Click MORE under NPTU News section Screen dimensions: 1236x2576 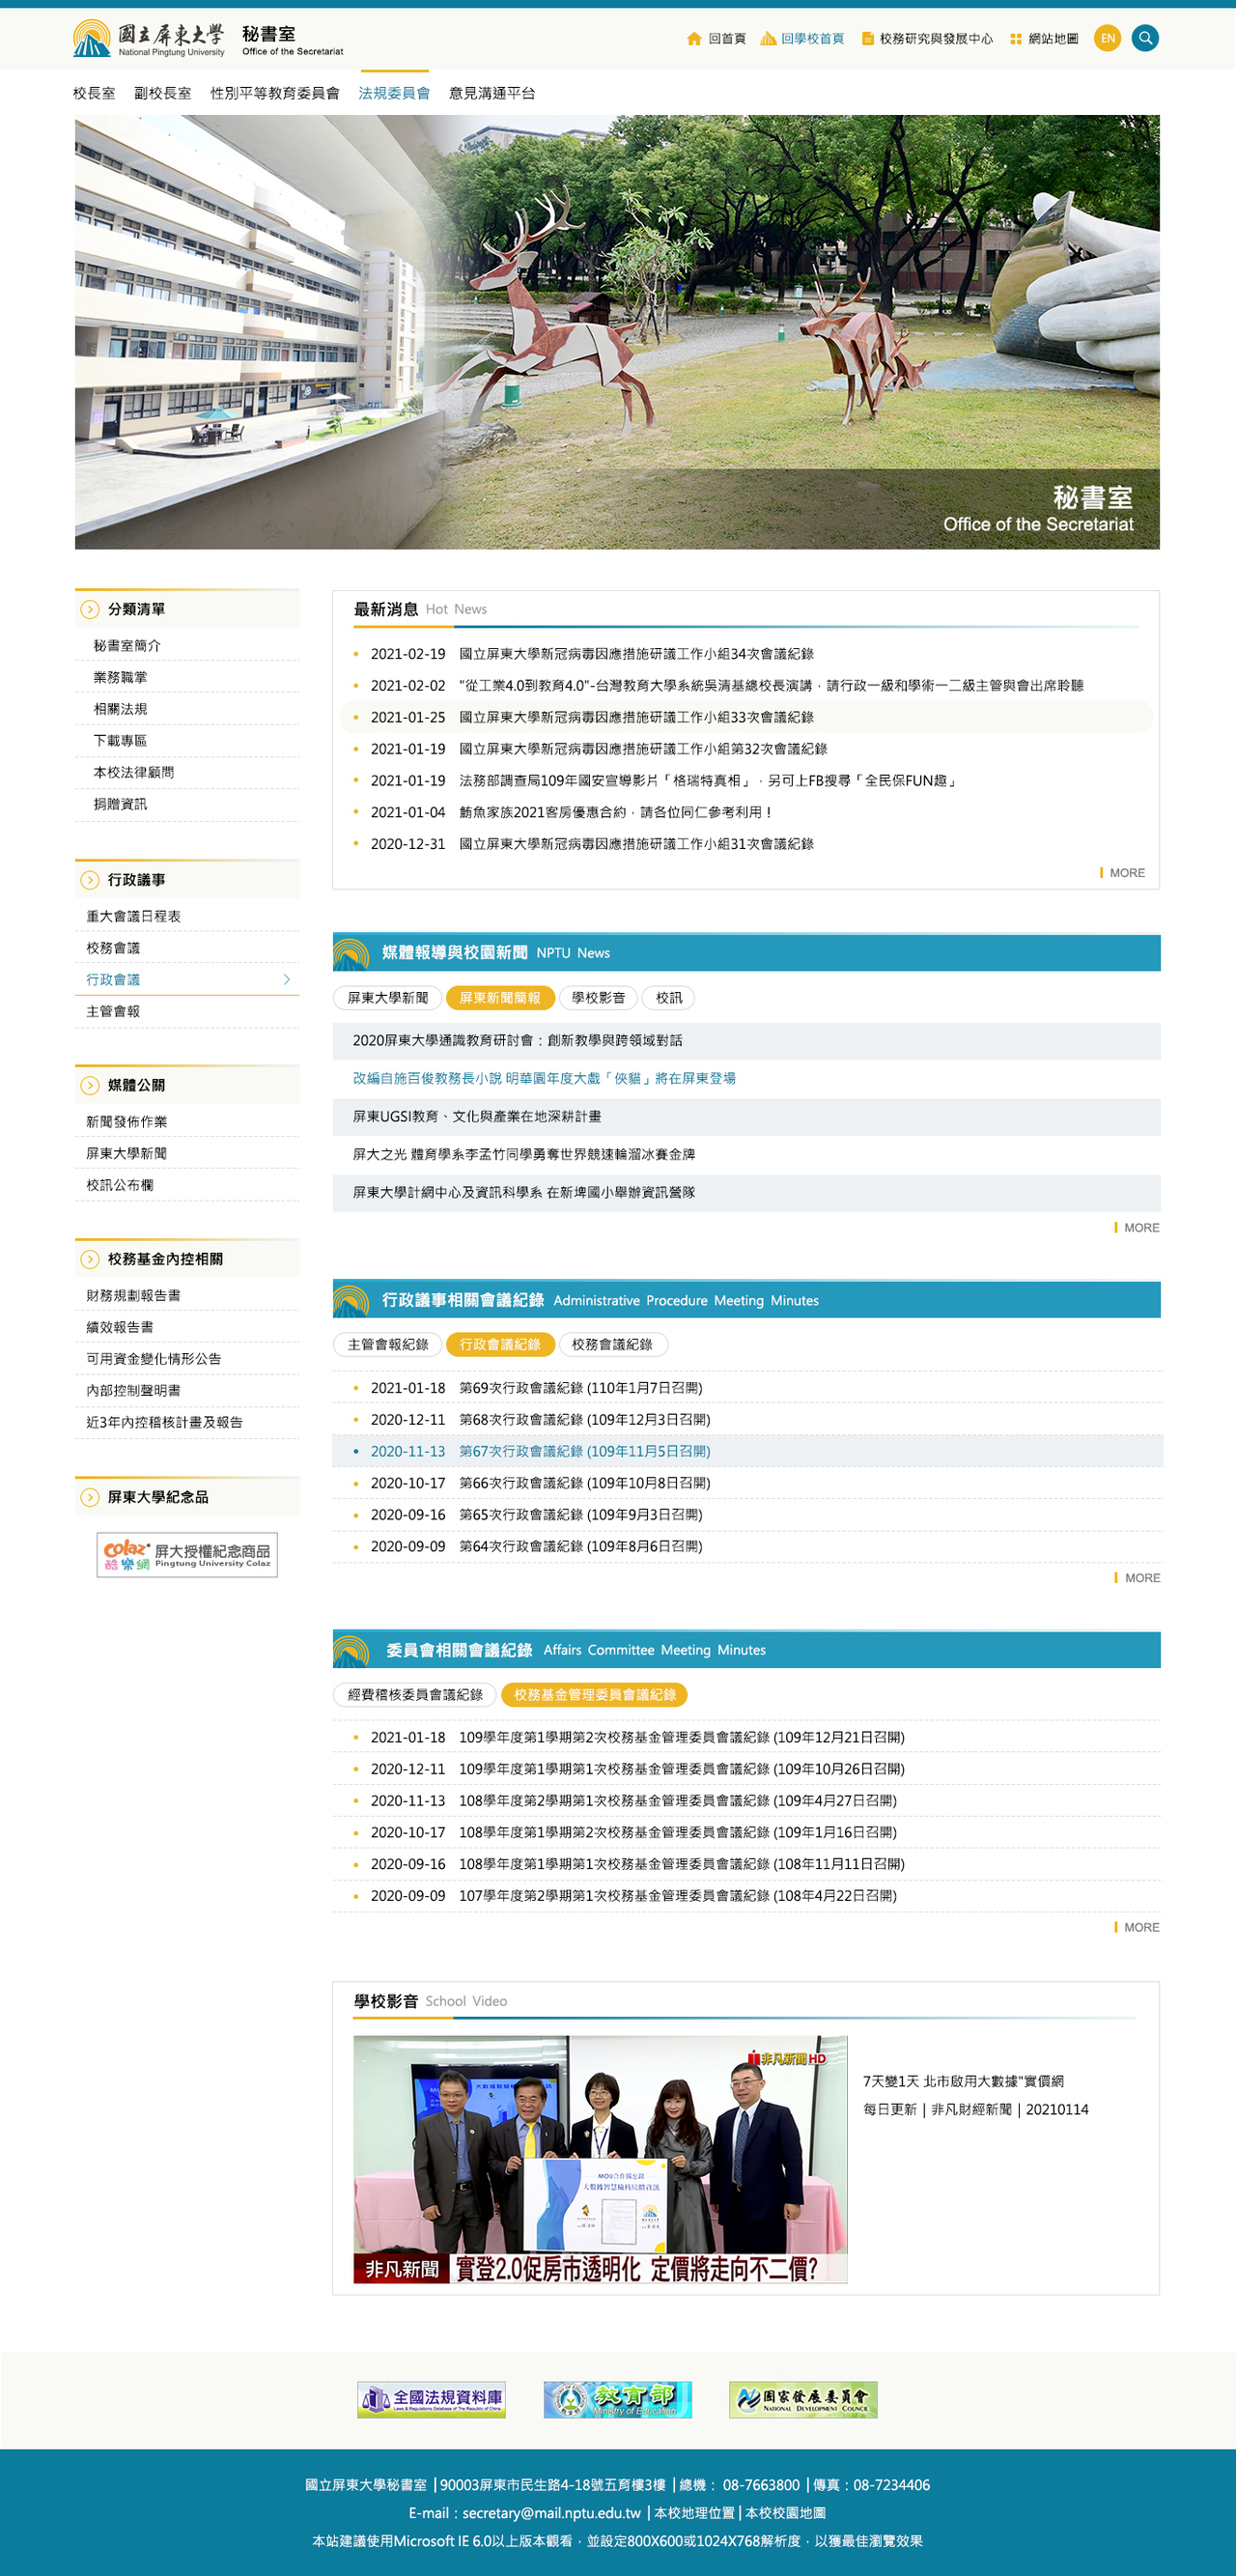click(x=1138, y=1228)
